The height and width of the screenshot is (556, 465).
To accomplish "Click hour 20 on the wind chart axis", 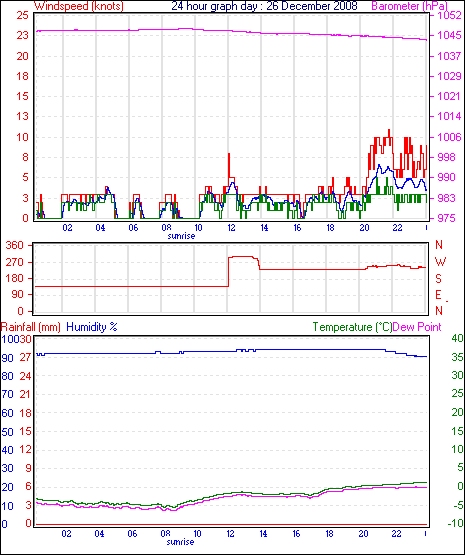I will tap(364, 228).
